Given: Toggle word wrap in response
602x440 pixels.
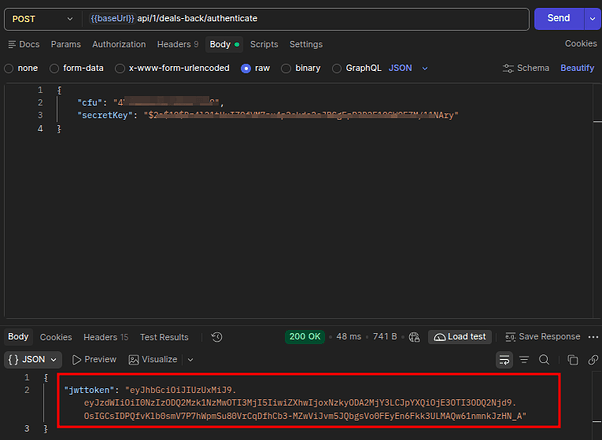Looking at the screenshot, I should [504, 360].
